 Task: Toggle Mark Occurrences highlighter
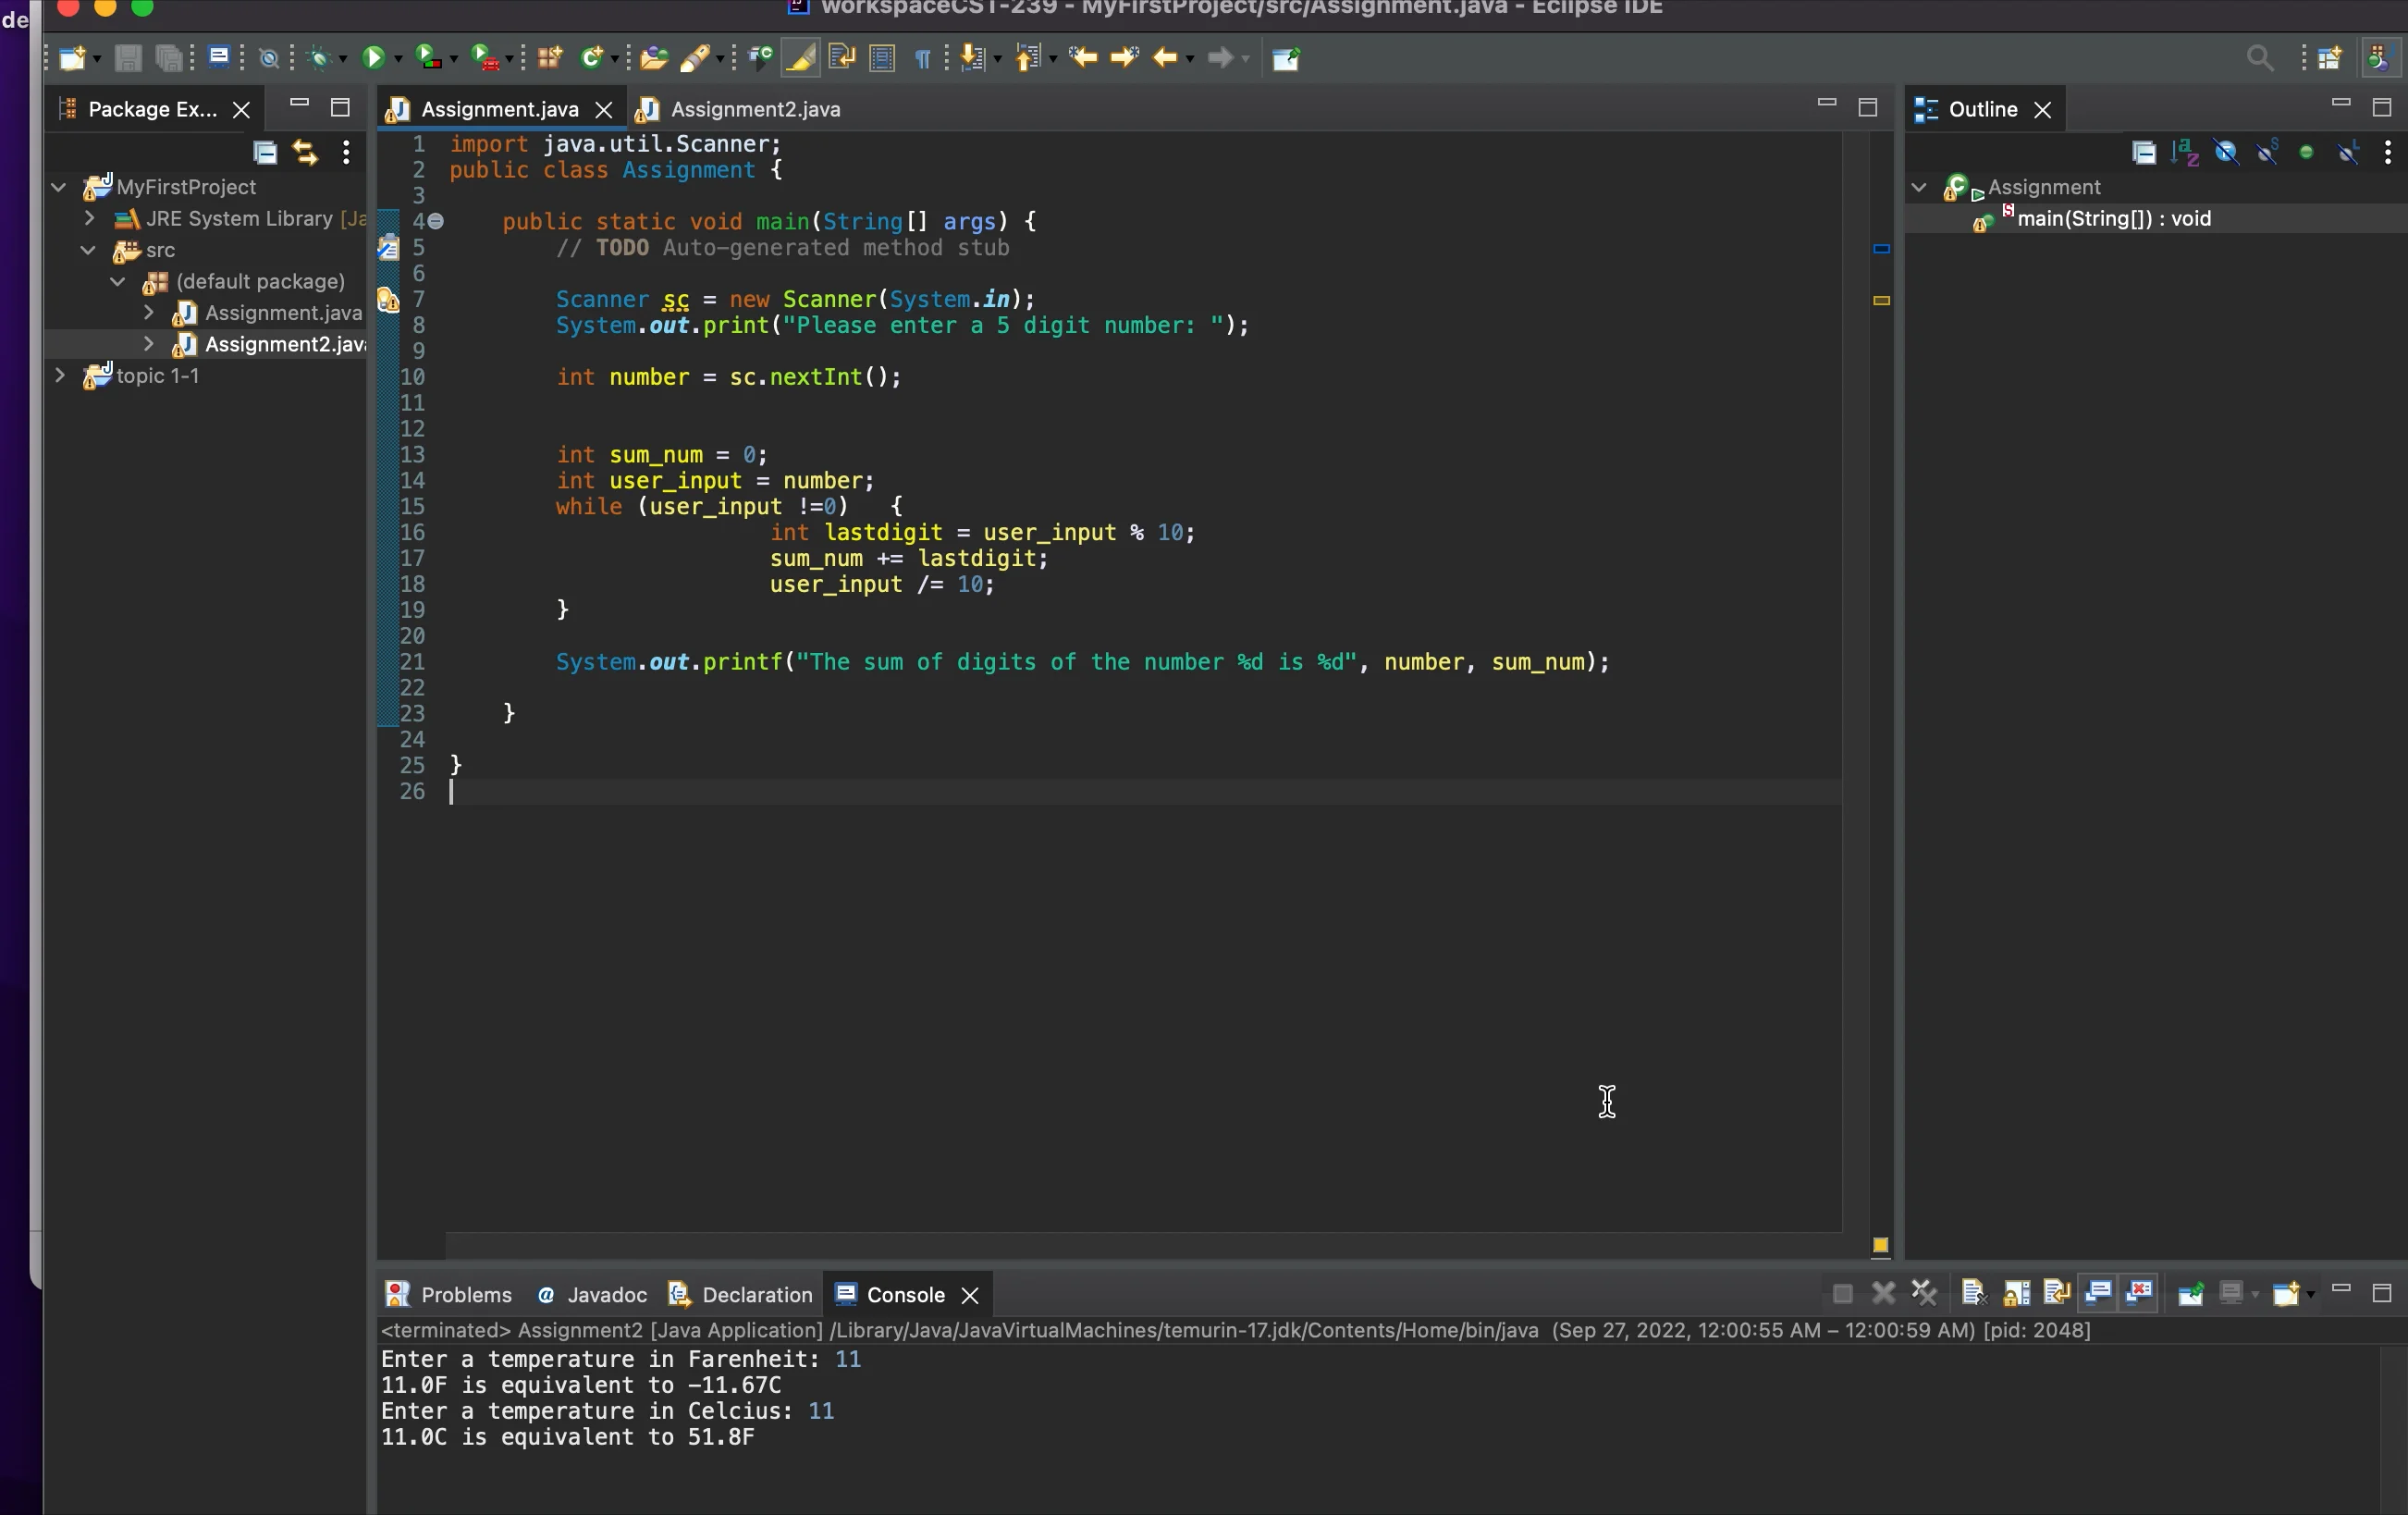[x=800, y=58]
